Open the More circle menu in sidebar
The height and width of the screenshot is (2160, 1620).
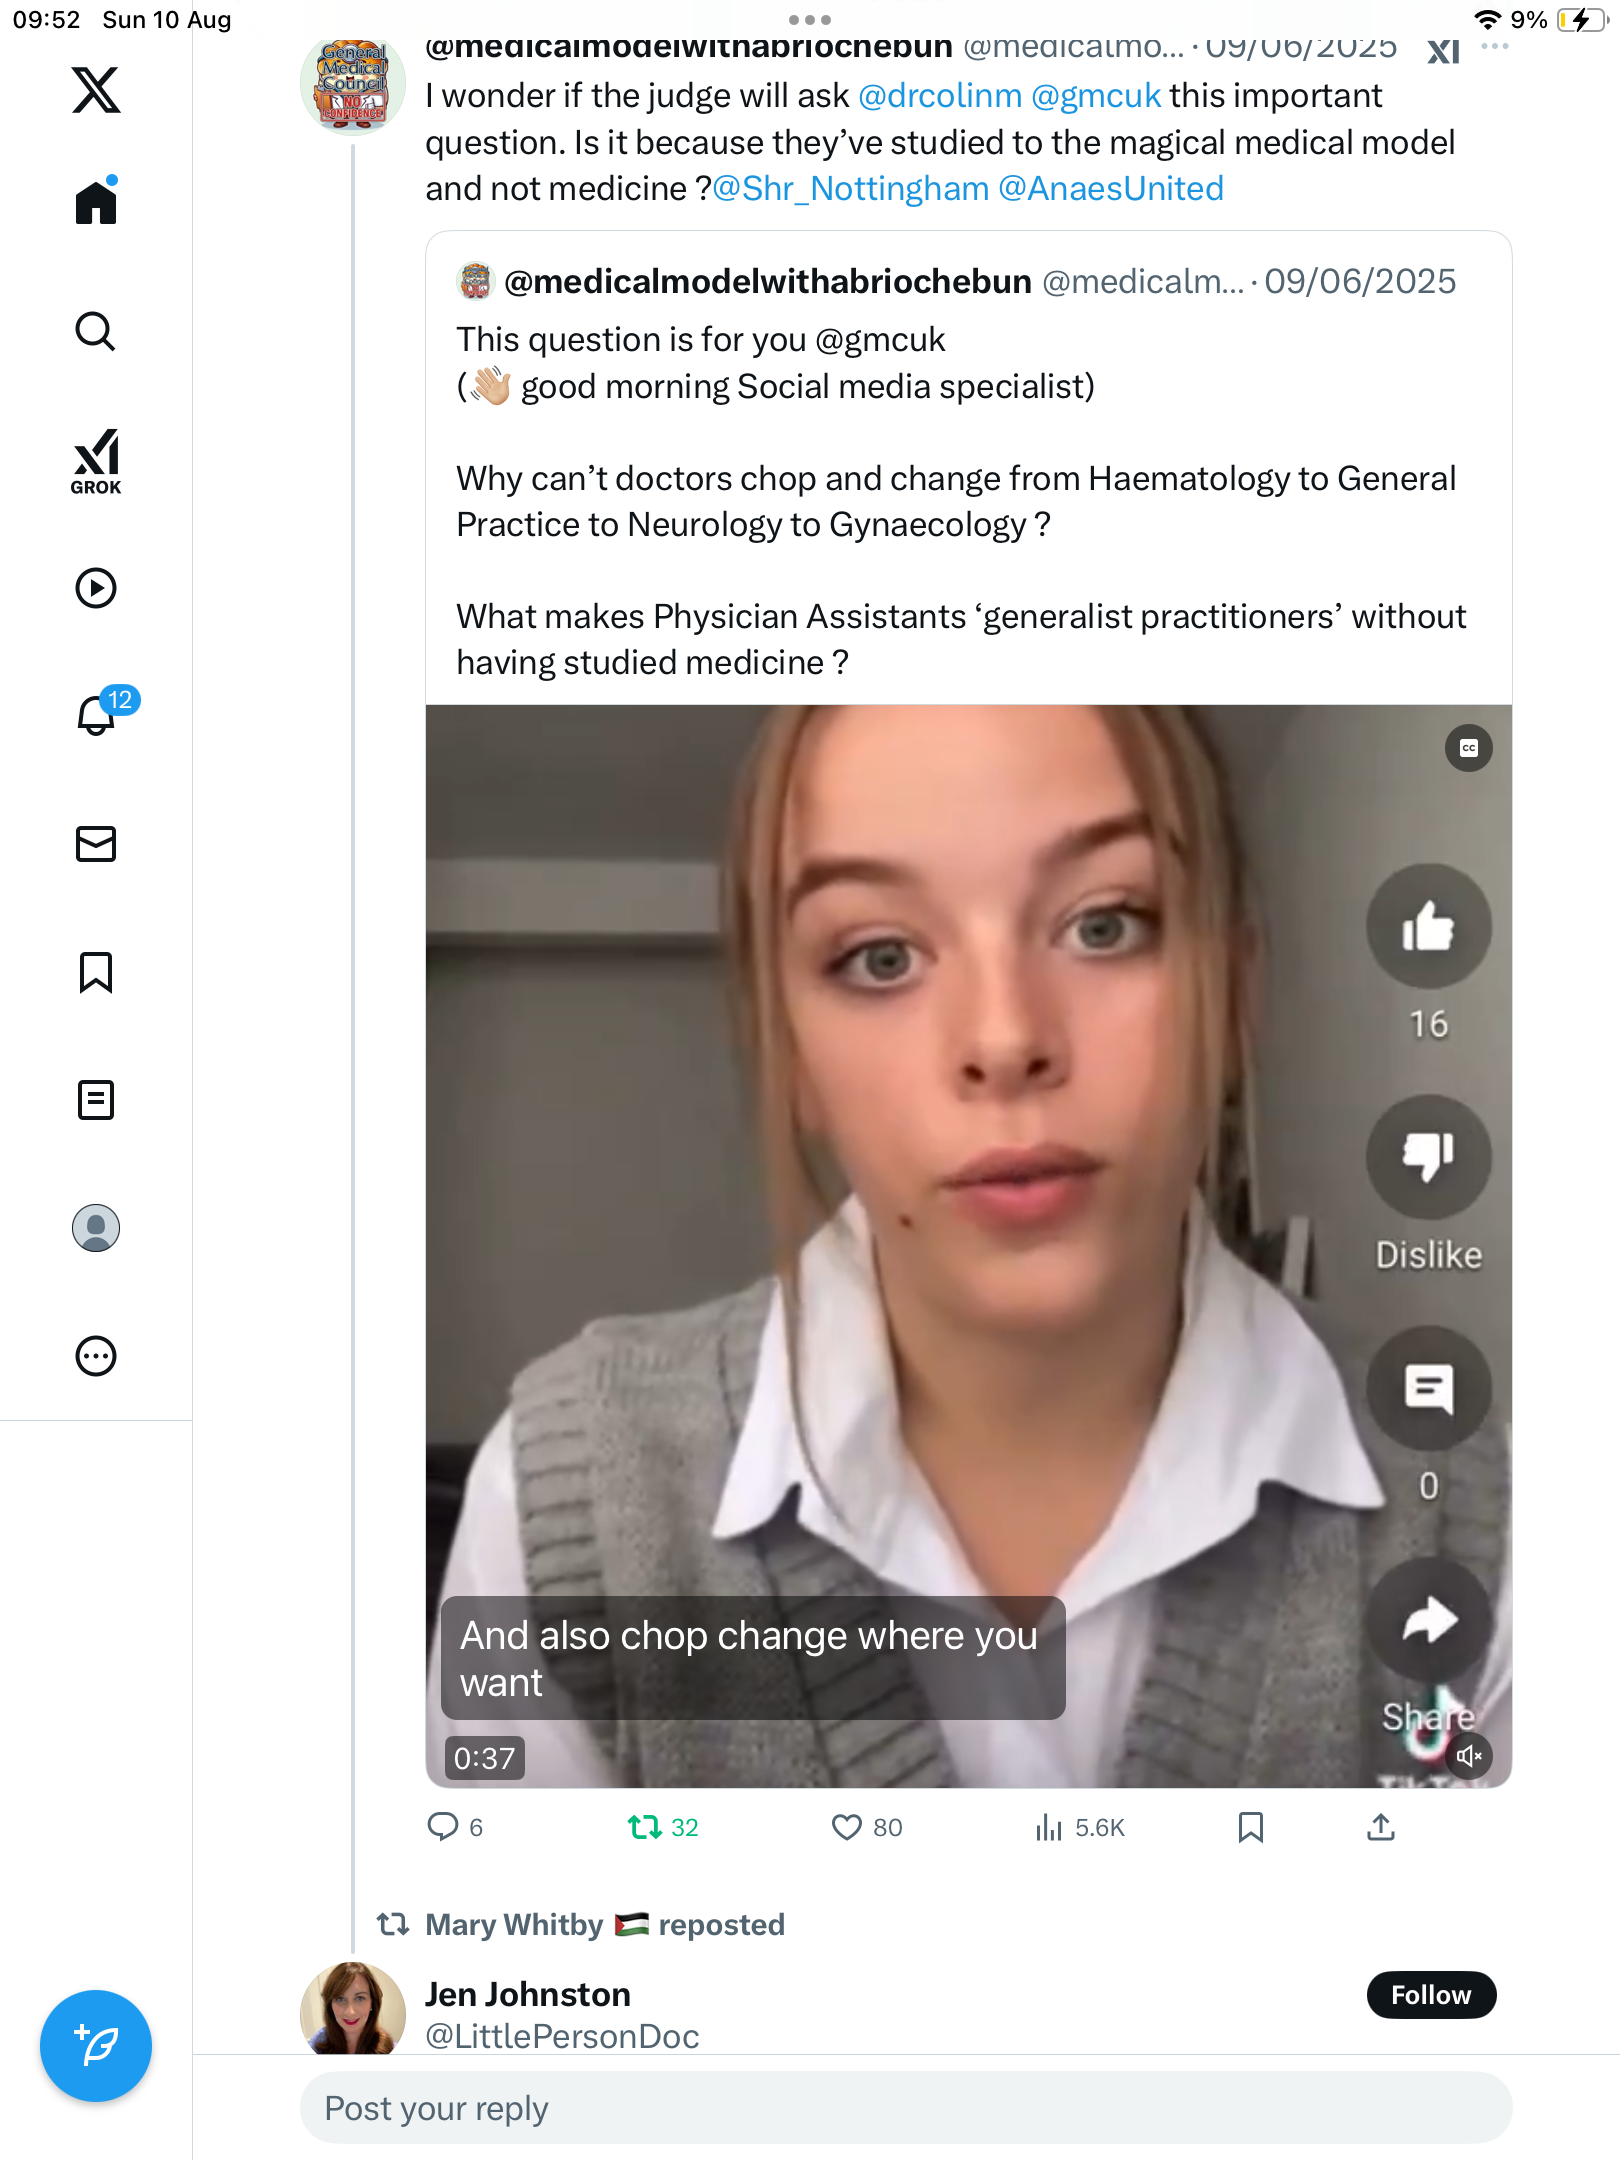[x=96, y=1356]
